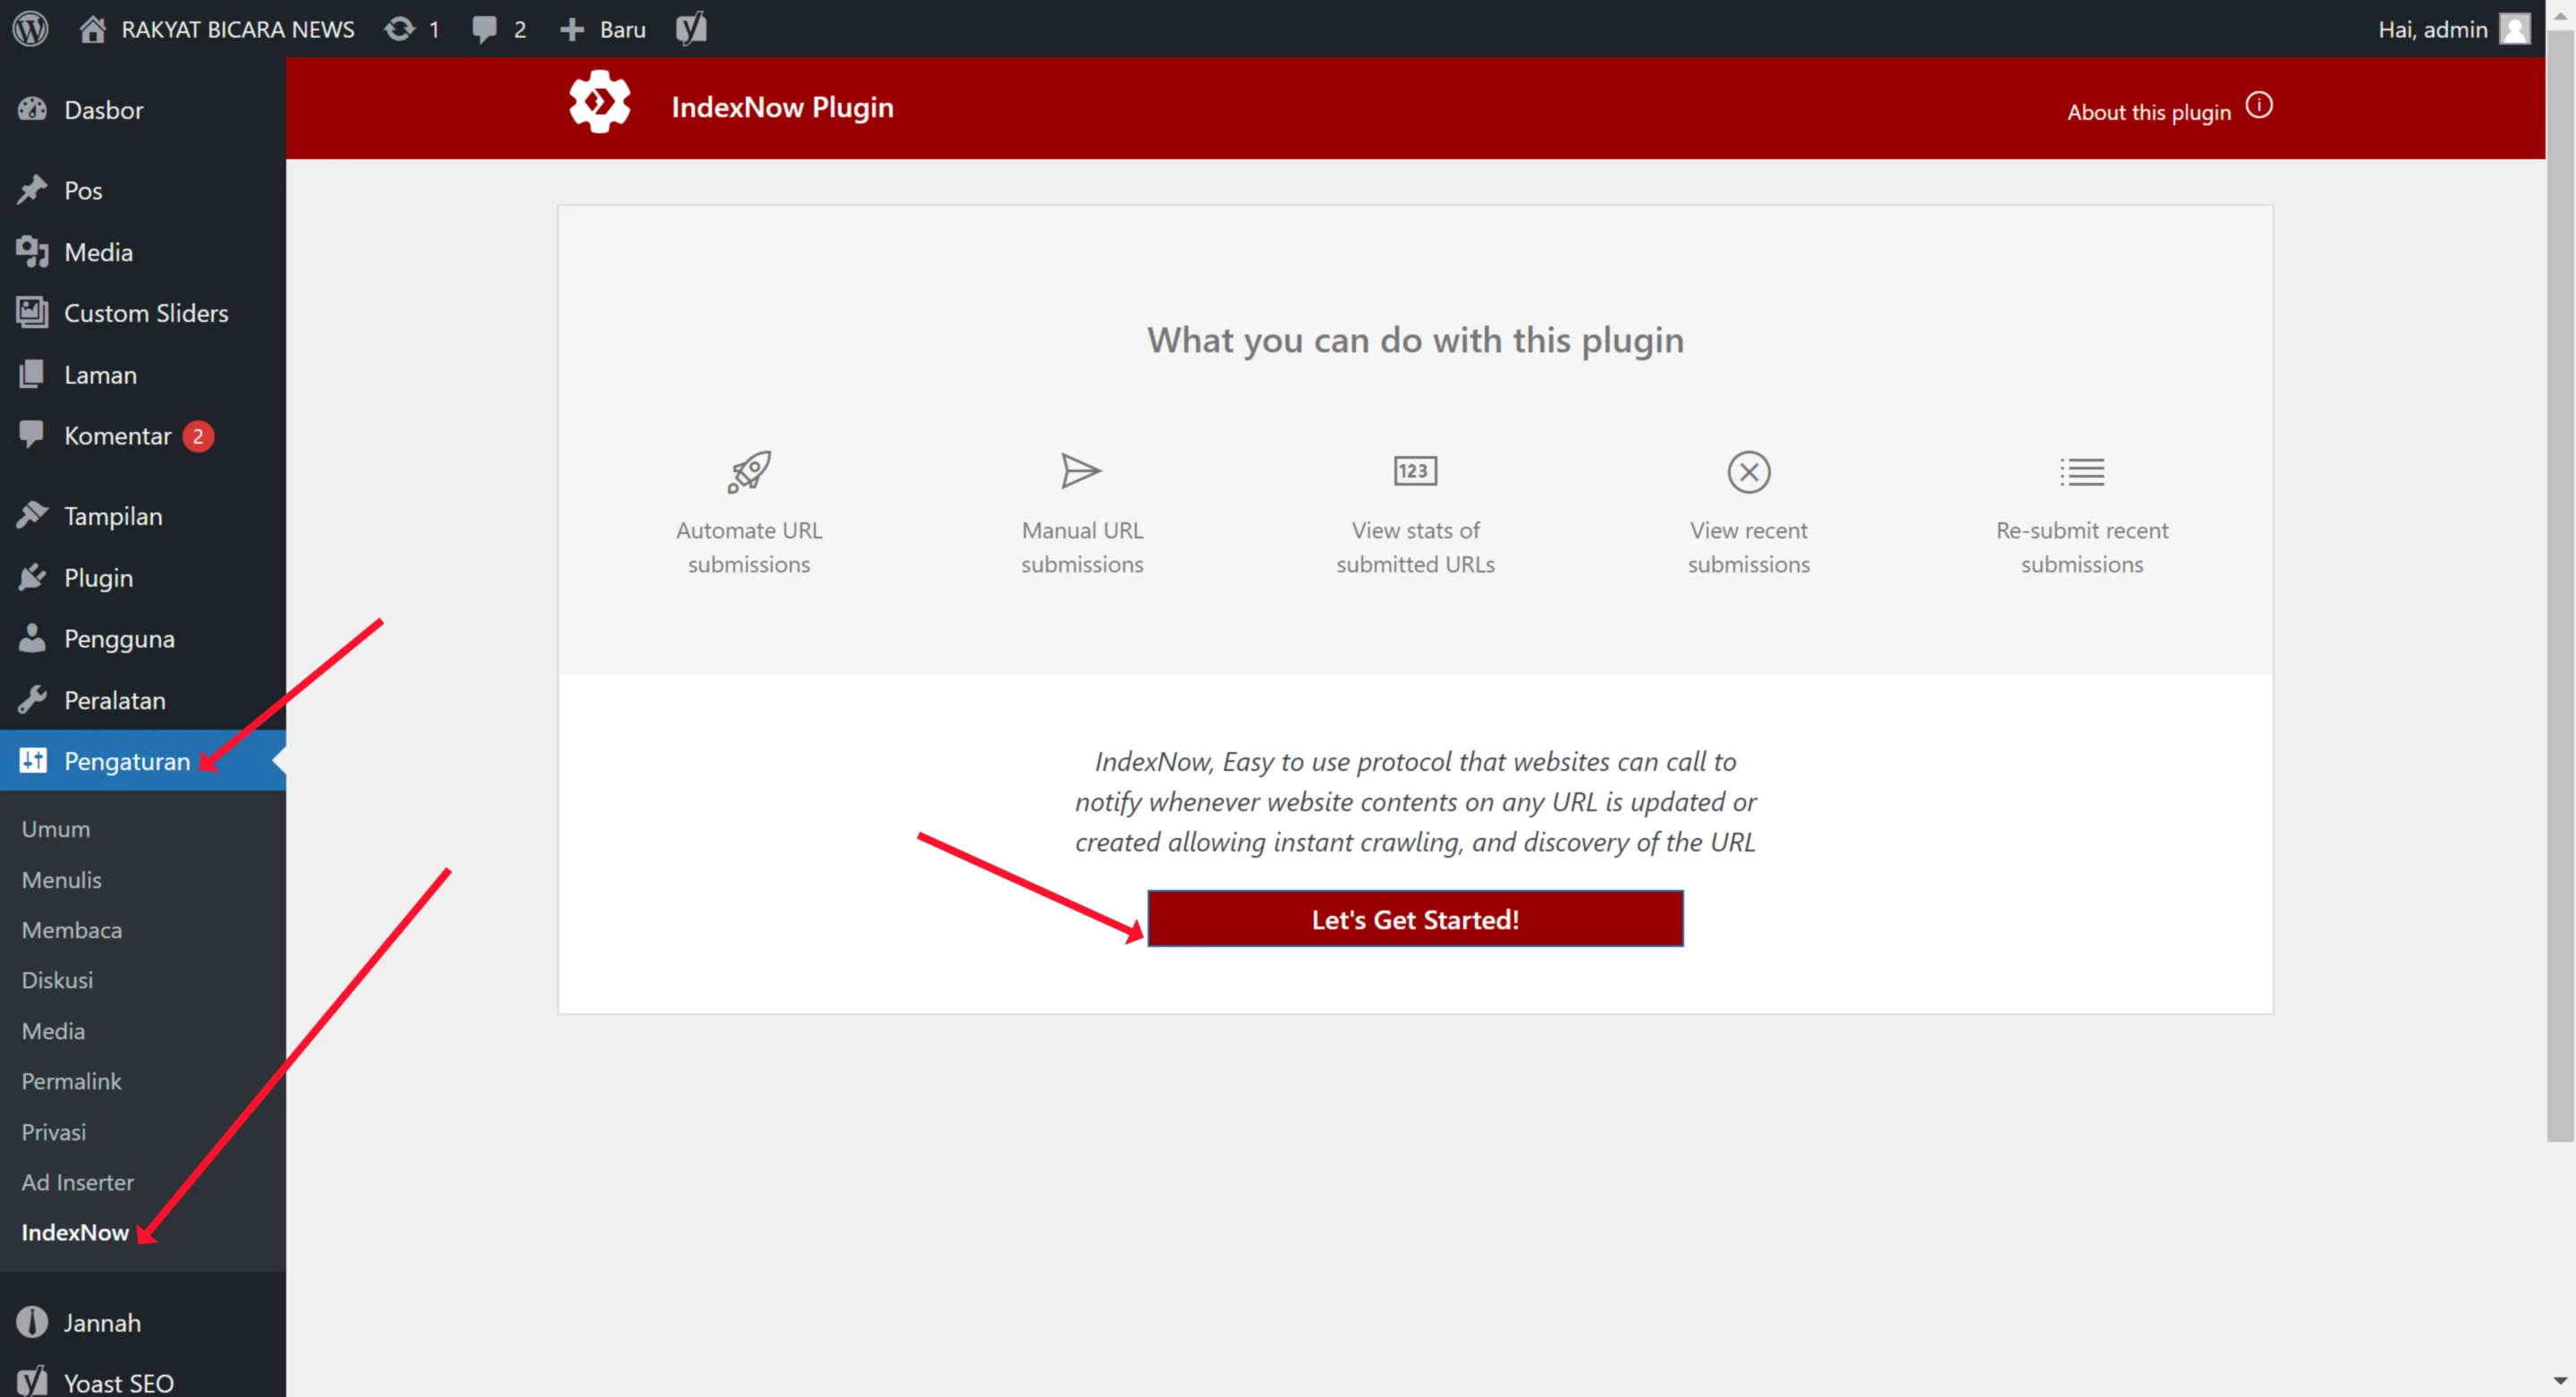Screen dimensions: 2576x1397
Task: Go to Diskusi settings
Action: point(57,980)
